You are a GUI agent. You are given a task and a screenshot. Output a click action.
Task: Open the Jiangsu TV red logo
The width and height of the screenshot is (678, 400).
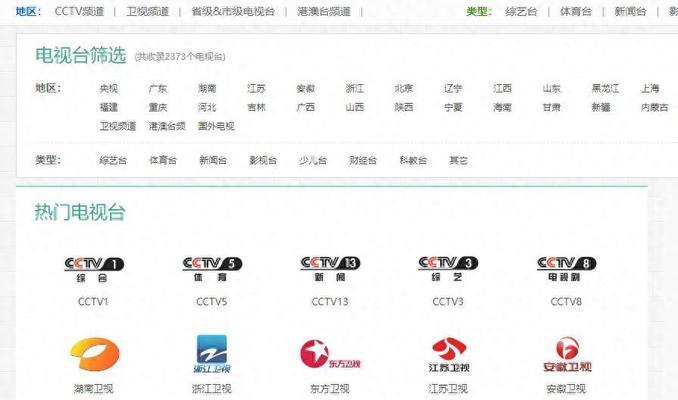click(x=449, y=355)
